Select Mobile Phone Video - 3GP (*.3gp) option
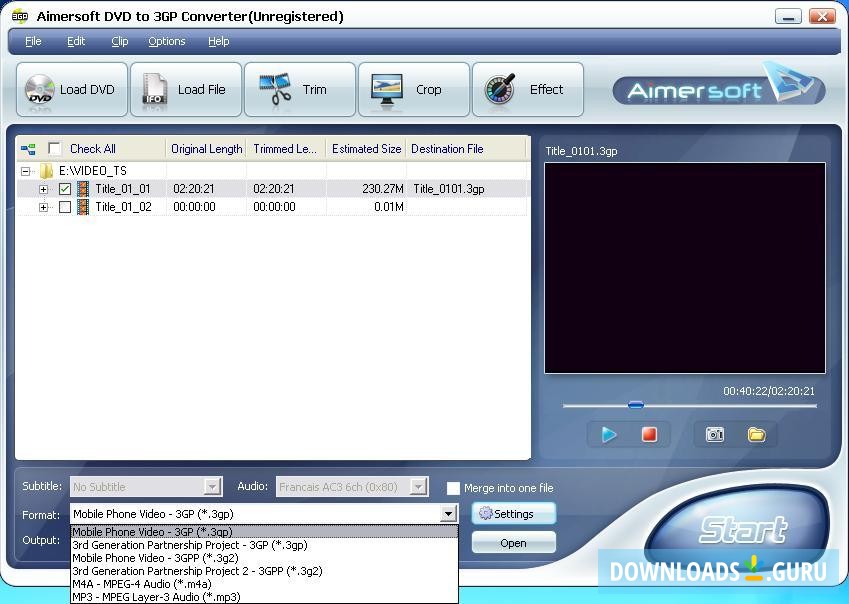Image resolution: width=849 pixels, height=604 pixels. pyautogui.click(x=264, y=531)
